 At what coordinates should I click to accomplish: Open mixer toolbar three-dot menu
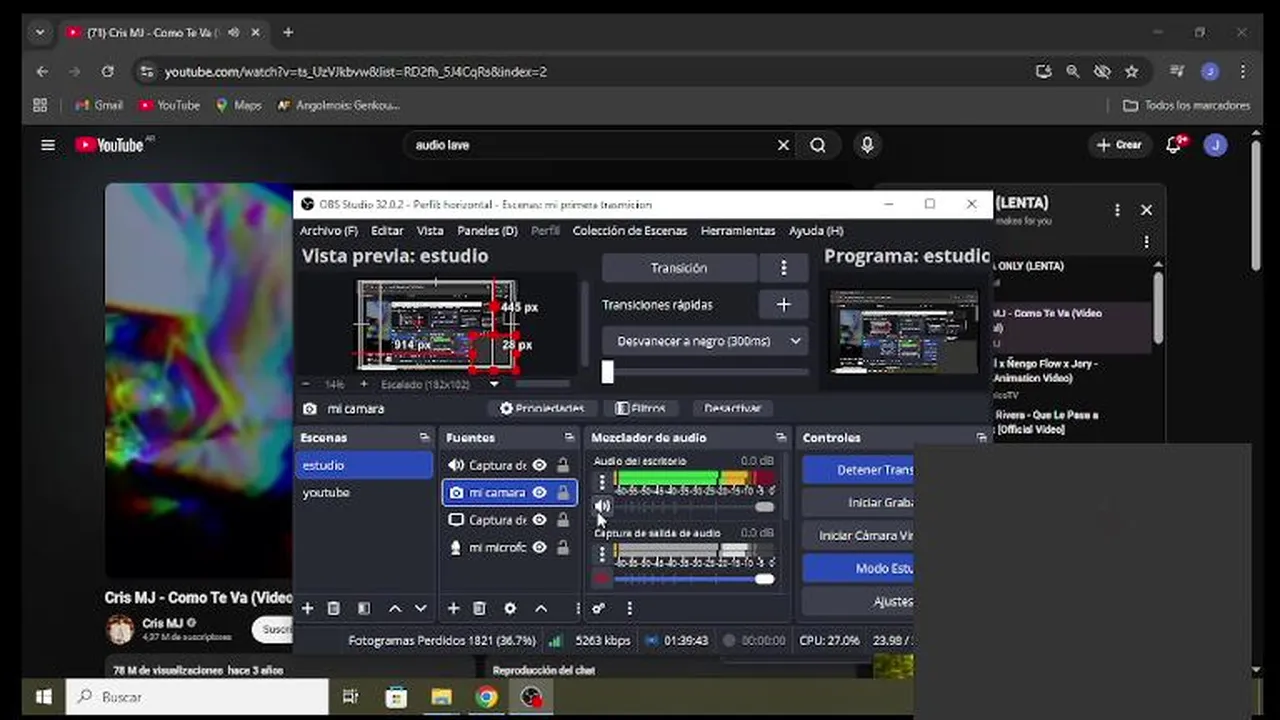click(629, 608)
